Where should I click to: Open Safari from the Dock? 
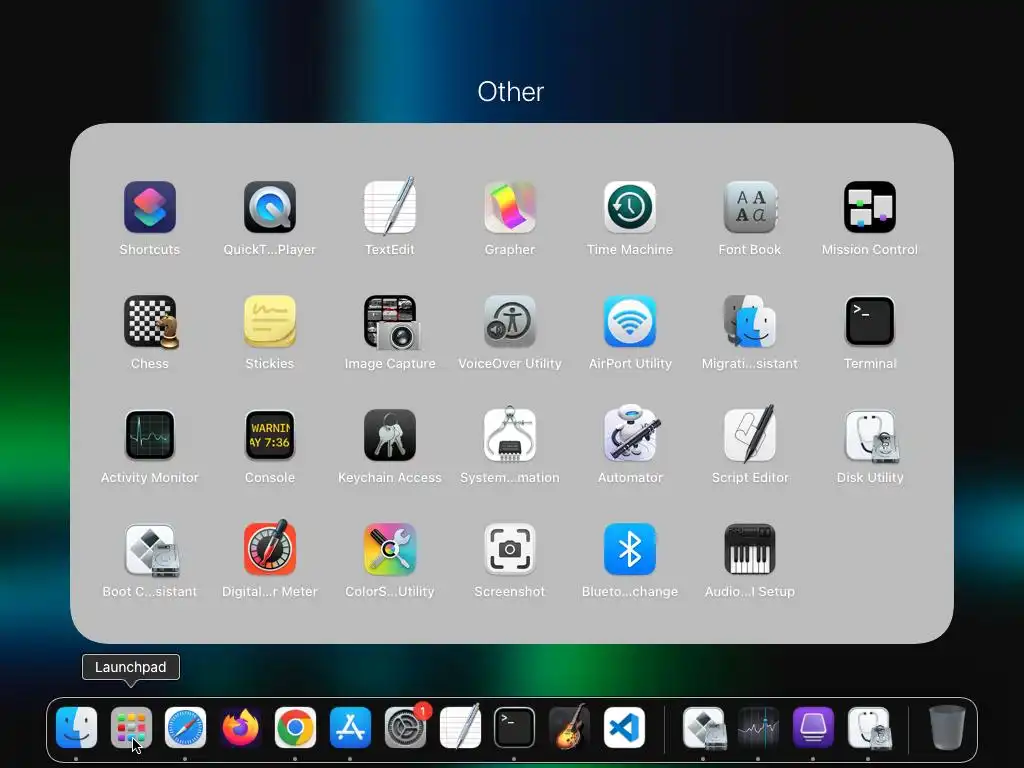pyautogui.click(x=185, y=728)
